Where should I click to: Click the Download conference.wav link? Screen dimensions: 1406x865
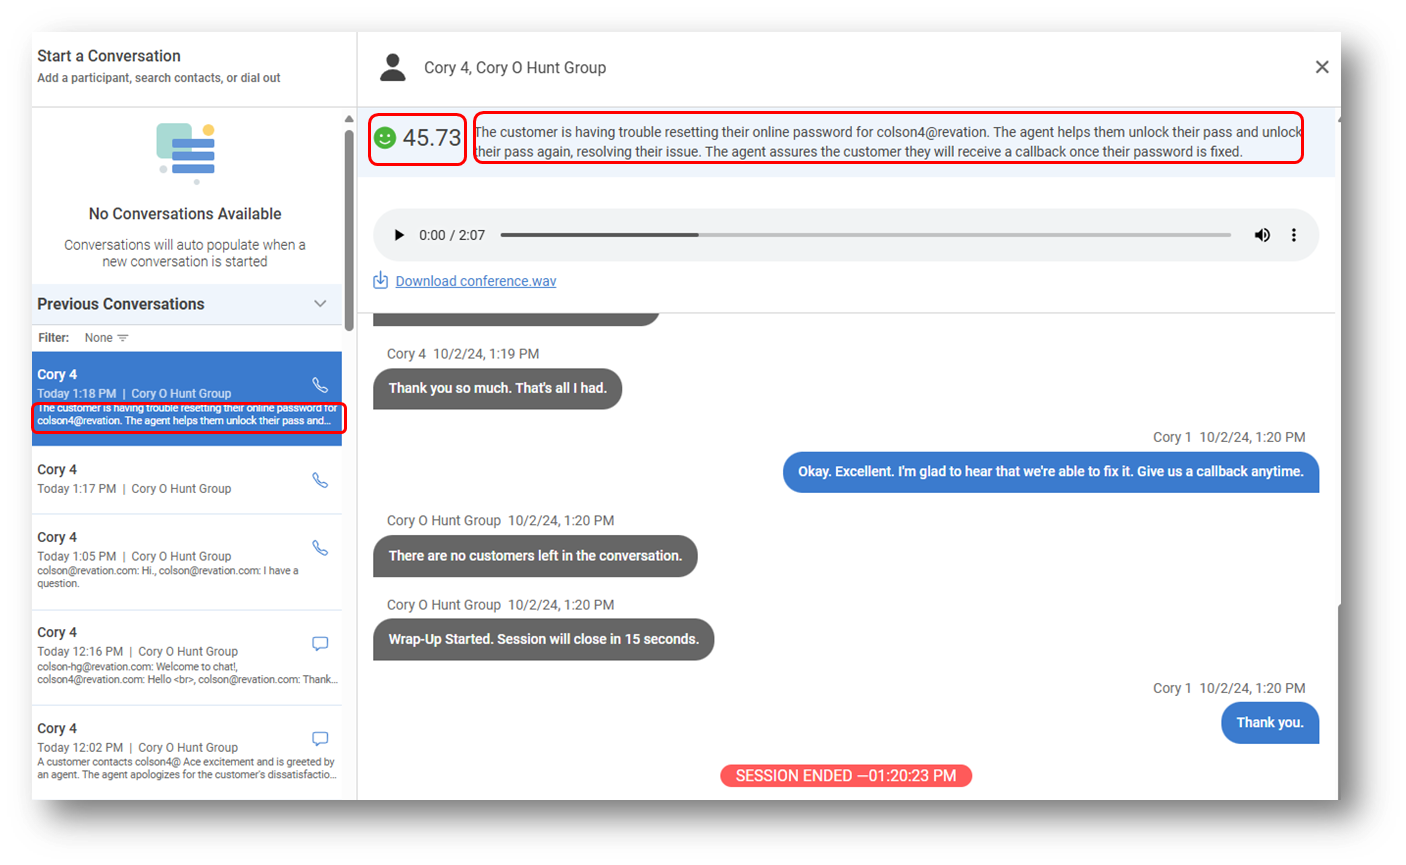click(476, 281)
